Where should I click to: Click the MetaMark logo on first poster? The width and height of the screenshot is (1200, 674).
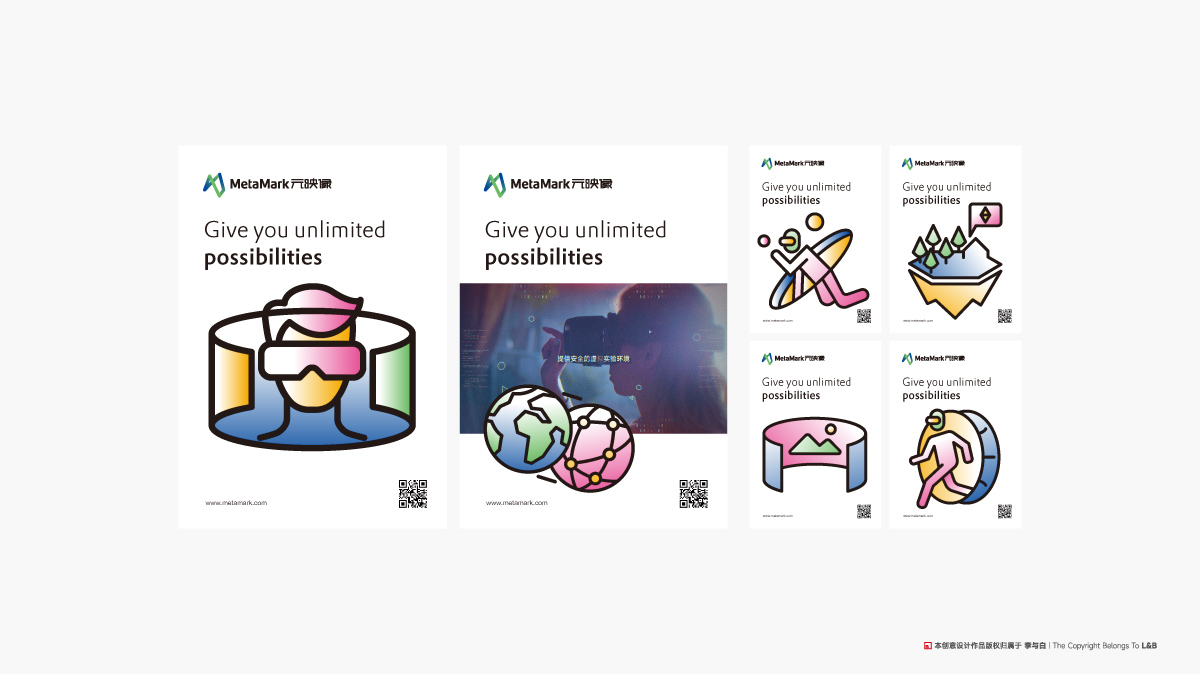267,184
